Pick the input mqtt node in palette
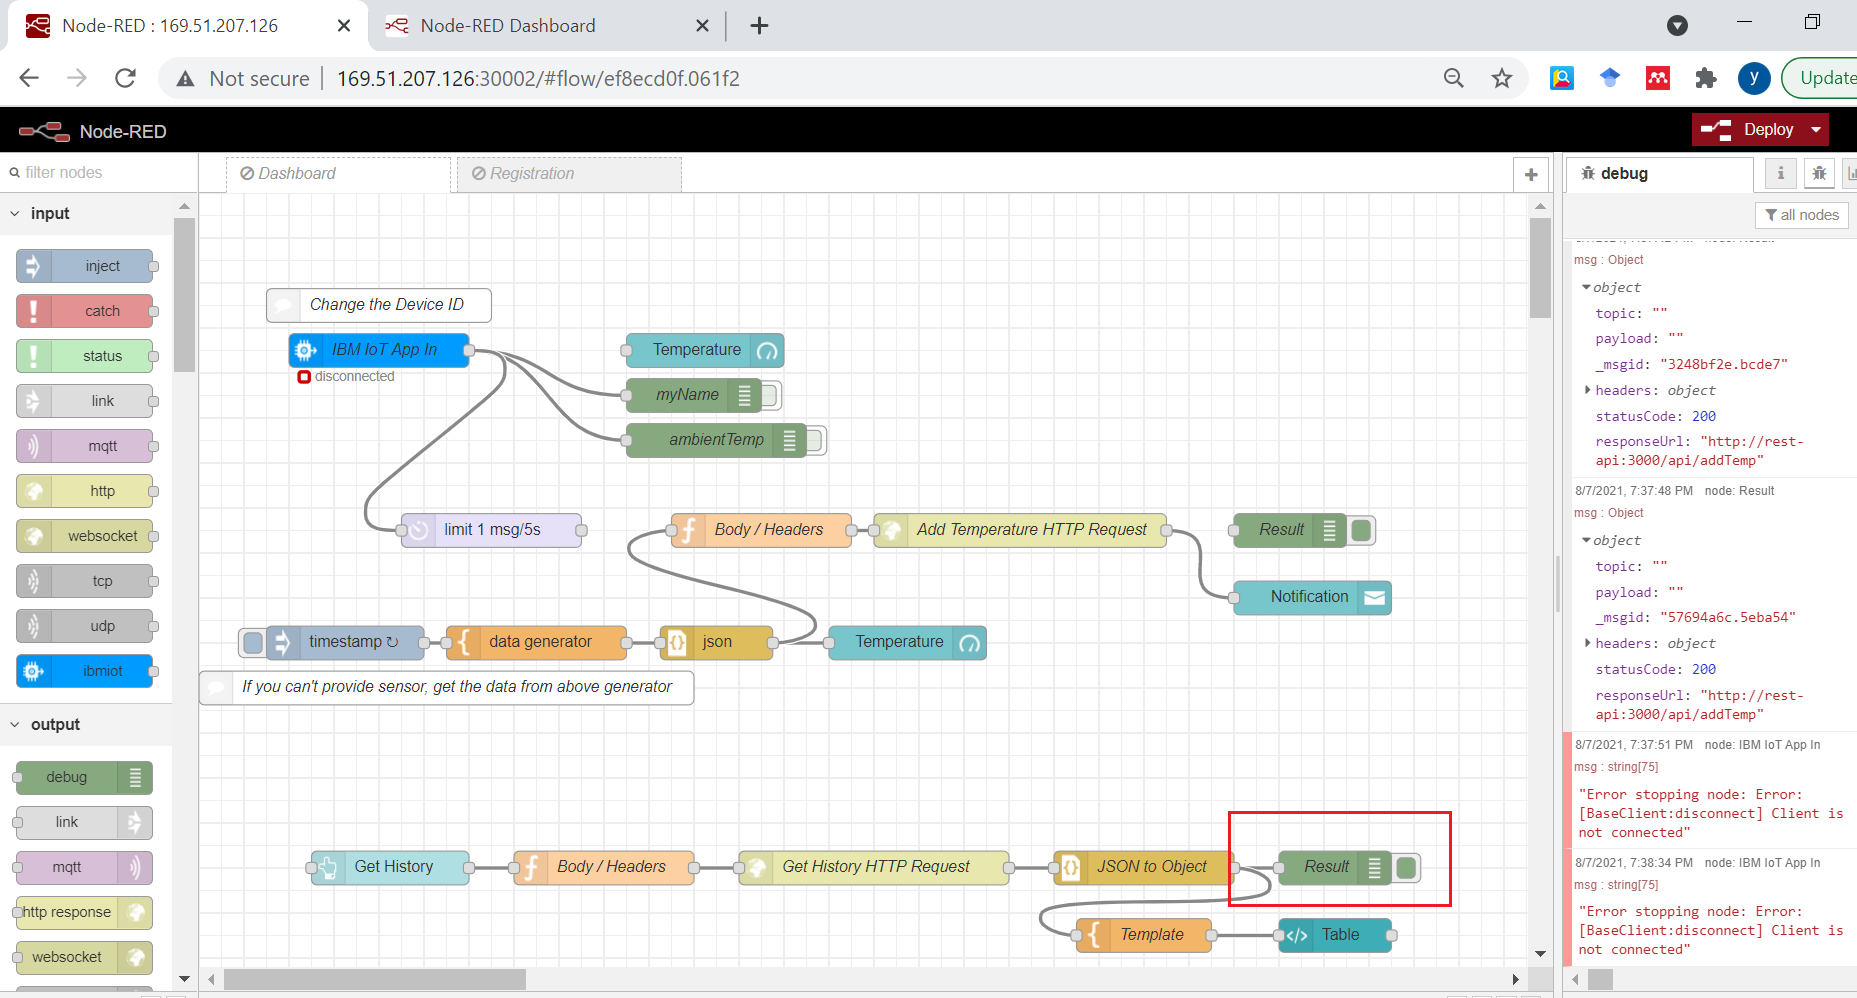1857x998 pixels. (x=85, y=446)
